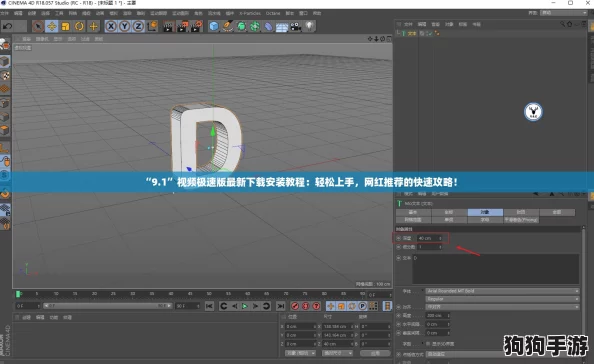The image size is (594, 364).
Task: Click the Apply button in coordinates panel
Action: [375, 353]
